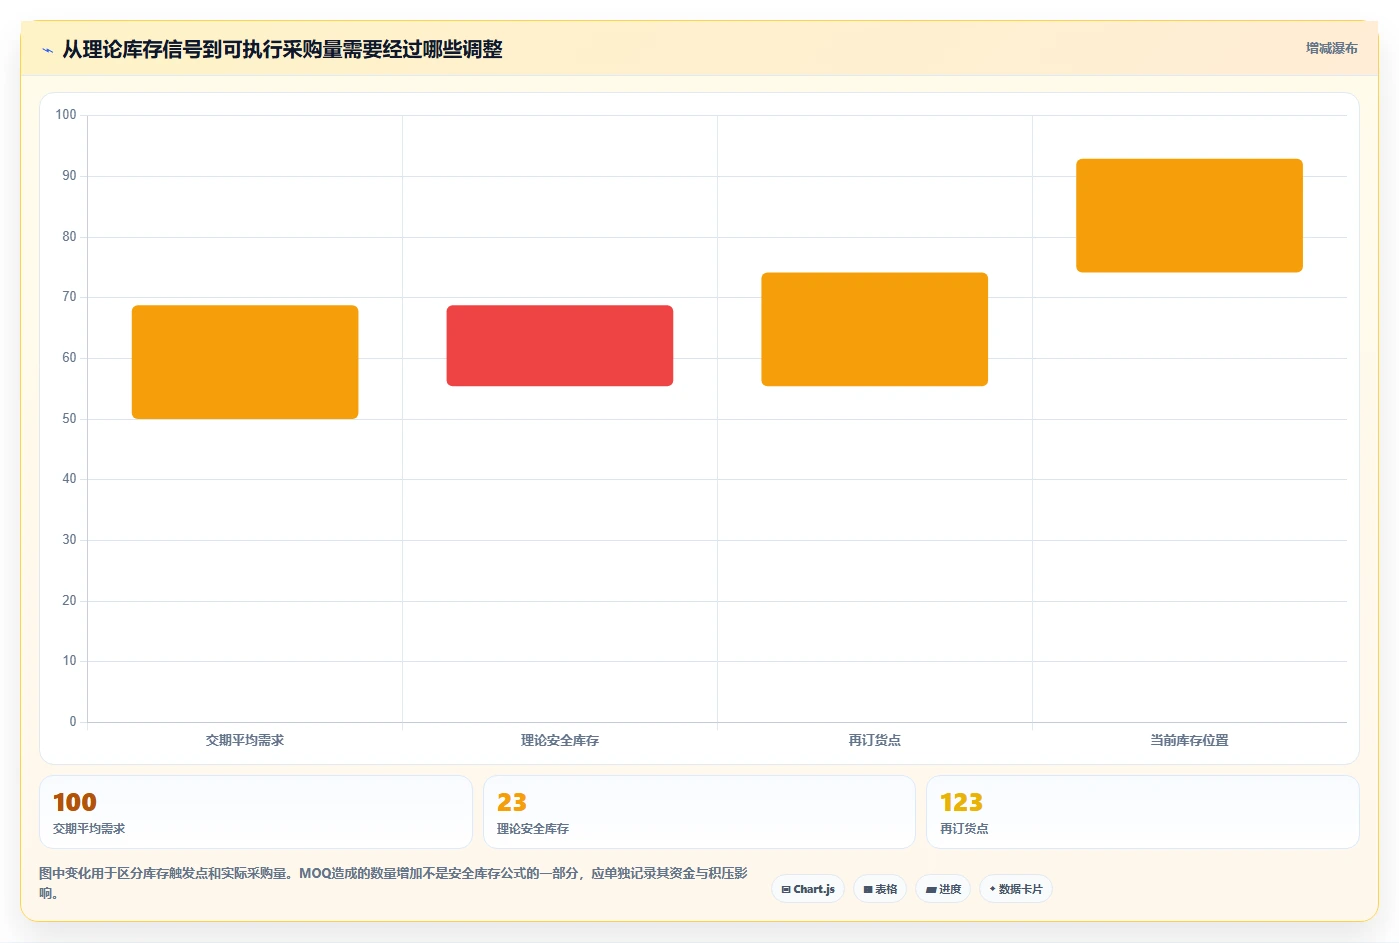This screenshot has height=943, width=1399.
Task: Click the y-axis value 100
Action: [x=66, y=115]
